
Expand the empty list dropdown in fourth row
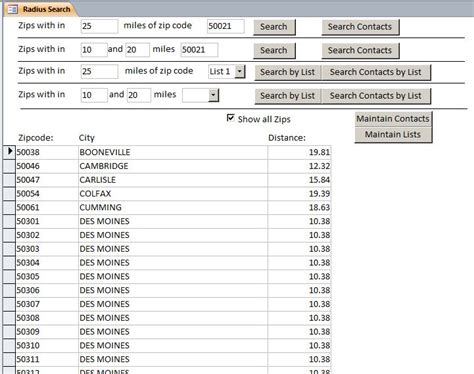(x=213, y=95)
